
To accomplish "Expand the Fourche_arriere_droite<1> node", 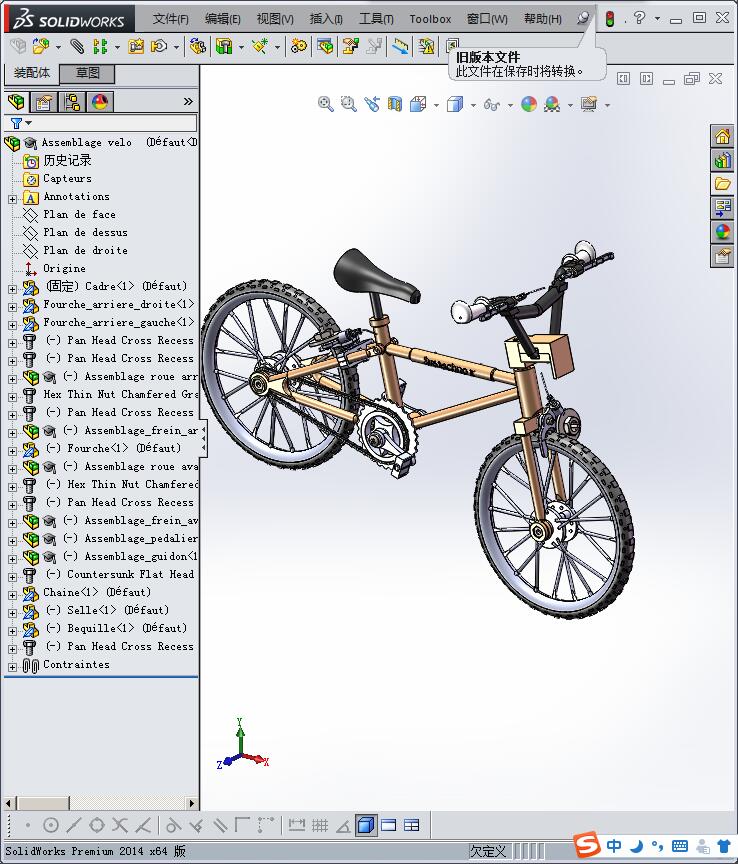I will tap(12, 307).
